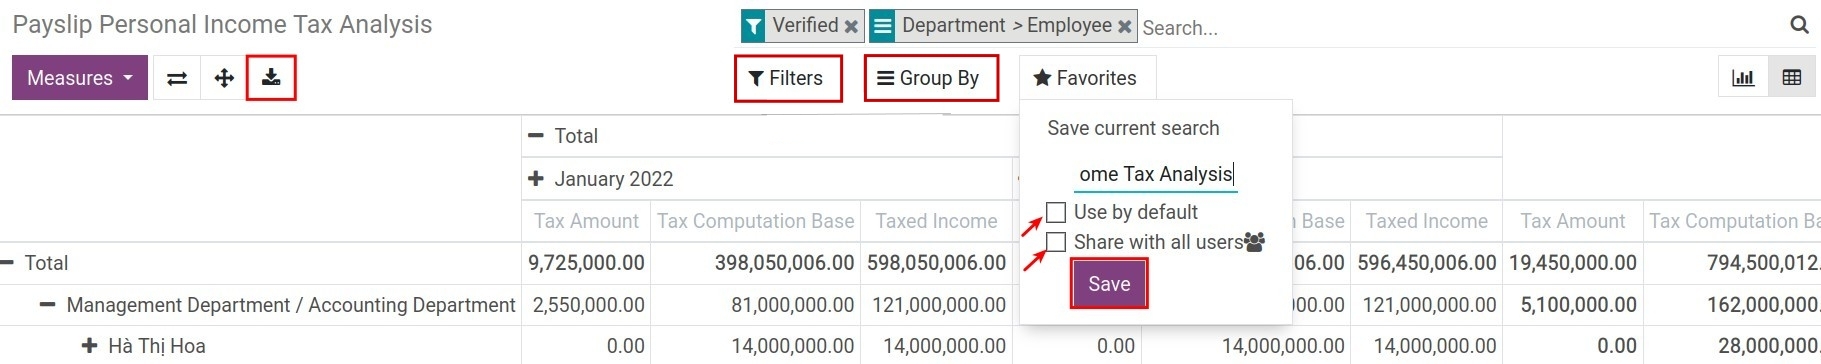
Task: Sort by January Tax Computation Base column
Action: [x=755, y=221]
